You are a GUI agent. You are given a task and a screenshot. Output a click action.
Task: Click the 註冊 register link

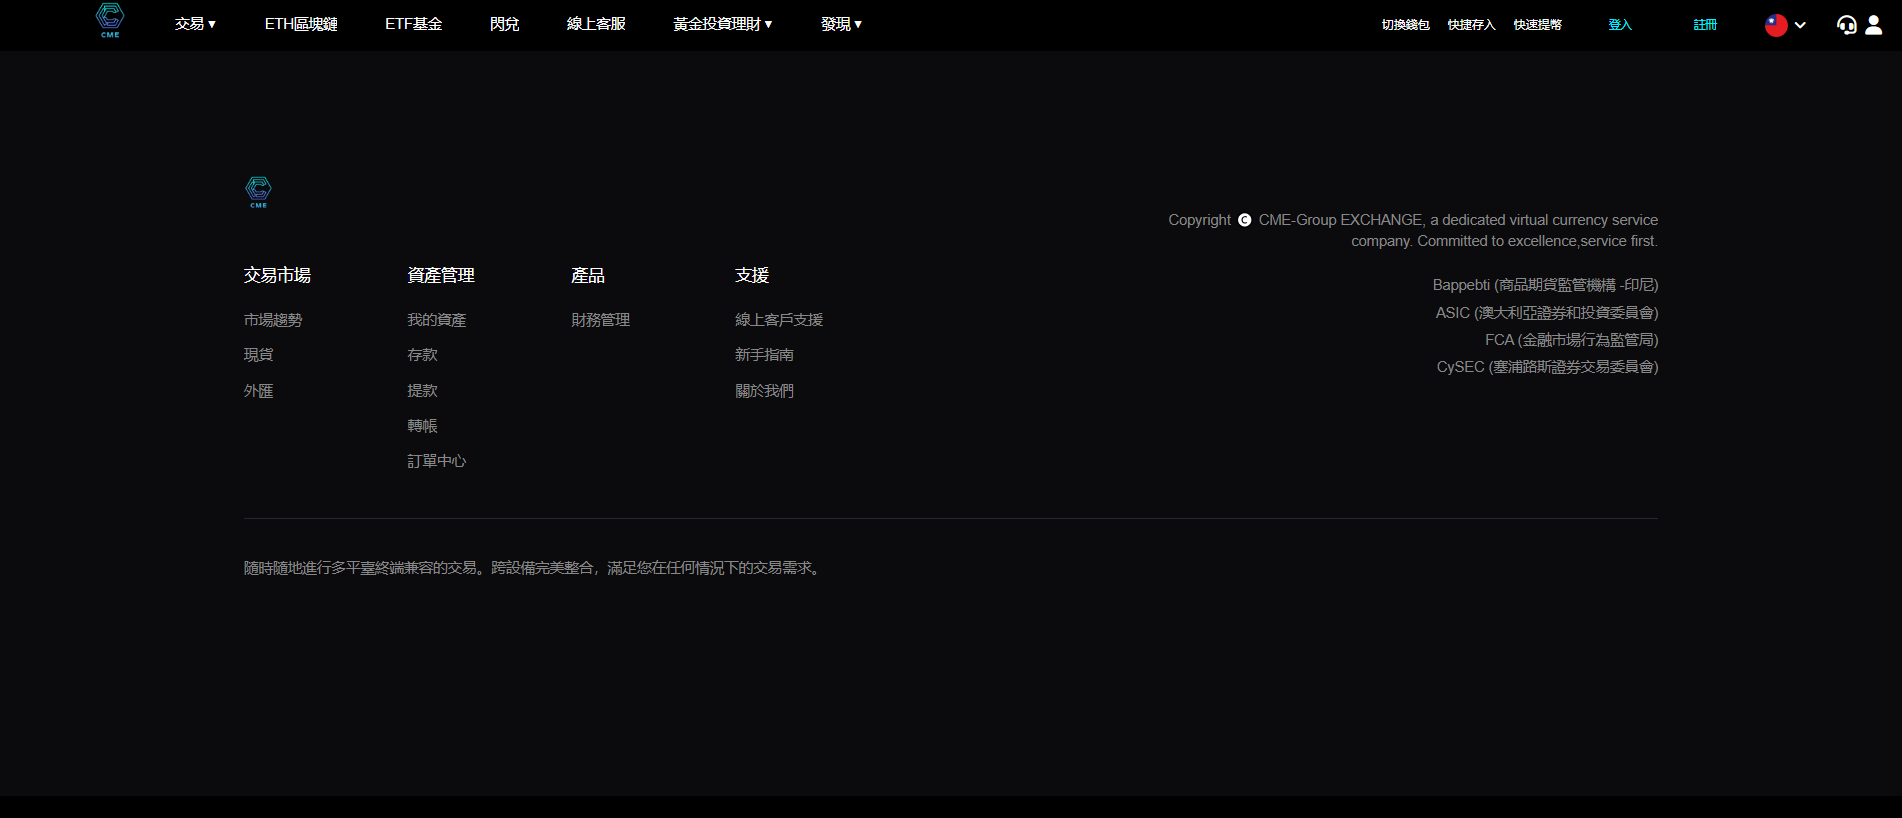[1705, 25]
